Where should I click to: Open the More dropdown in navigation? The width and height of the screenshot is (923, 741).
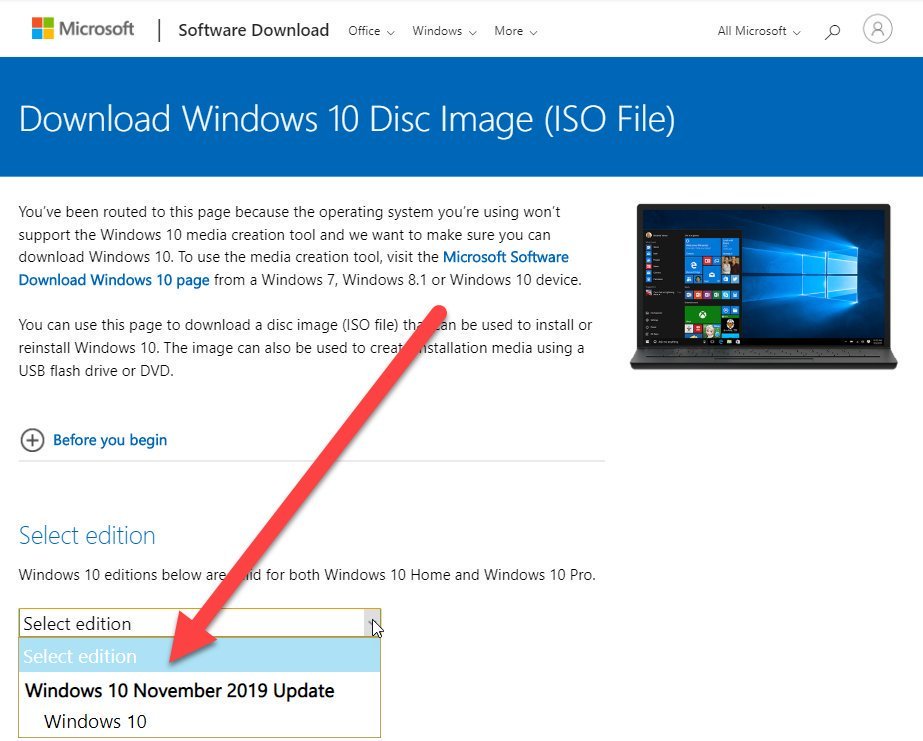click(x=515, y=31)
